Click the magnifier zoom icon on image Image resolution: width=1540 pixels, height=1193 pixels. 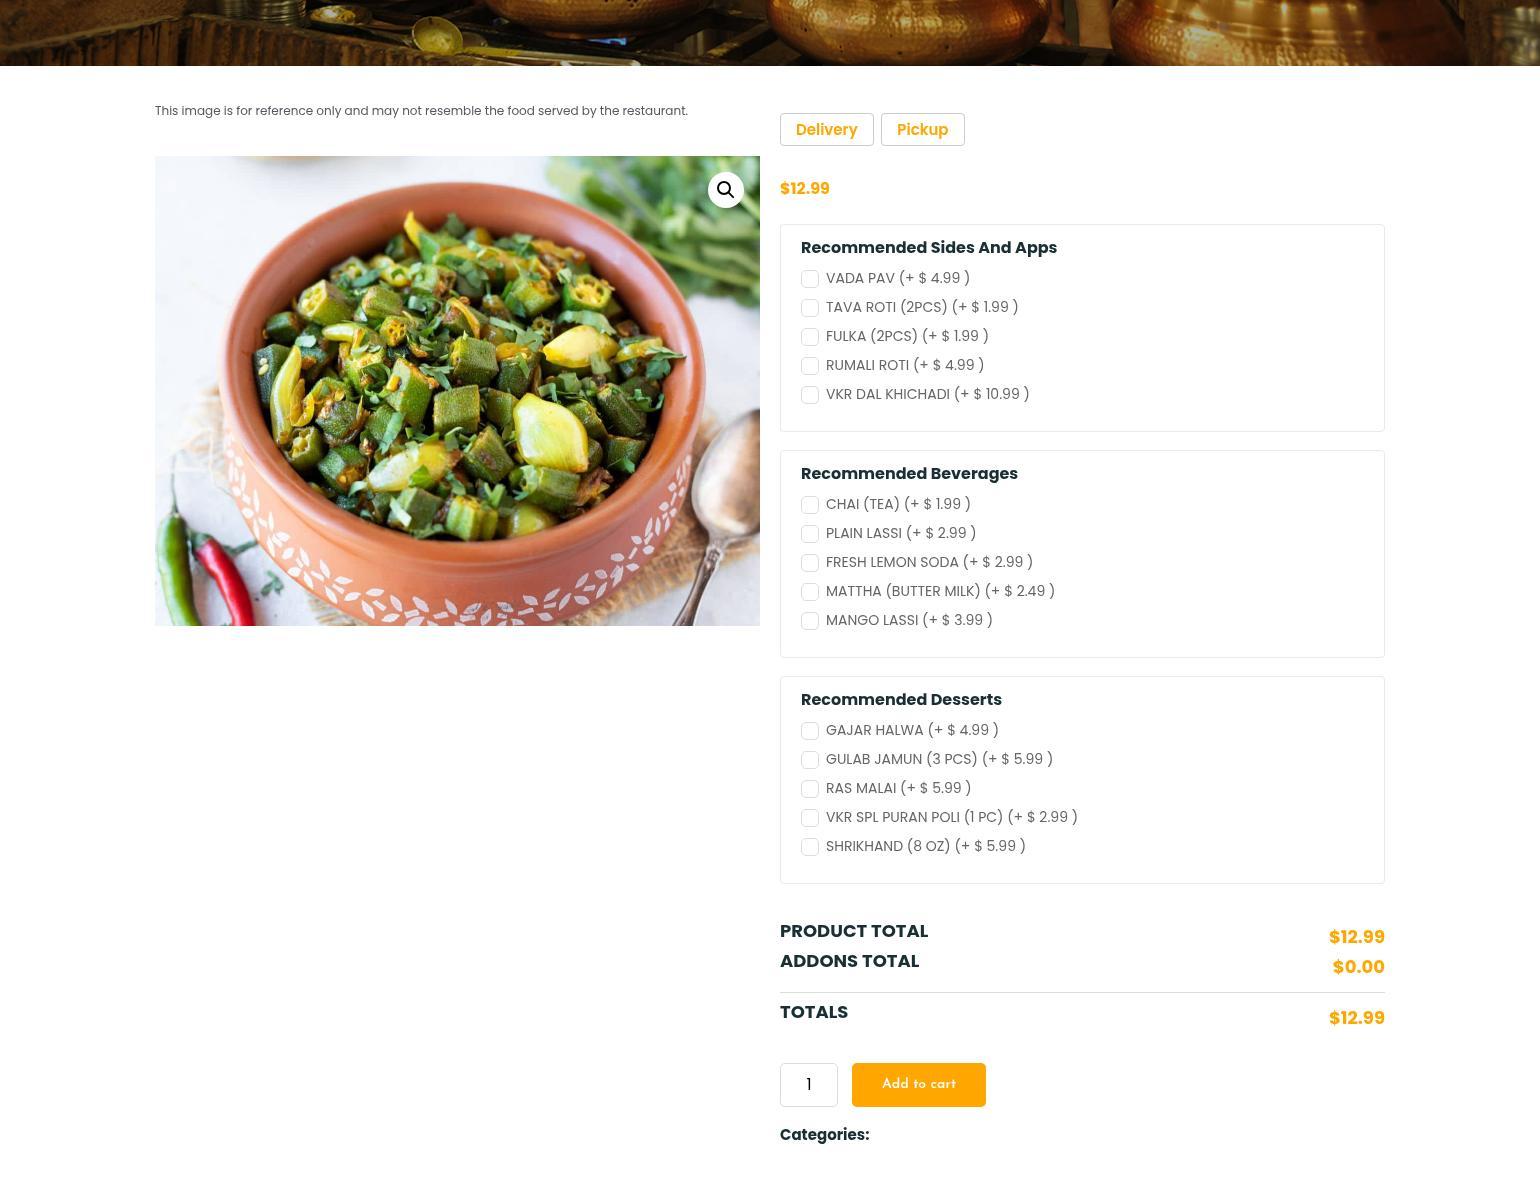(x=726, y=190)
